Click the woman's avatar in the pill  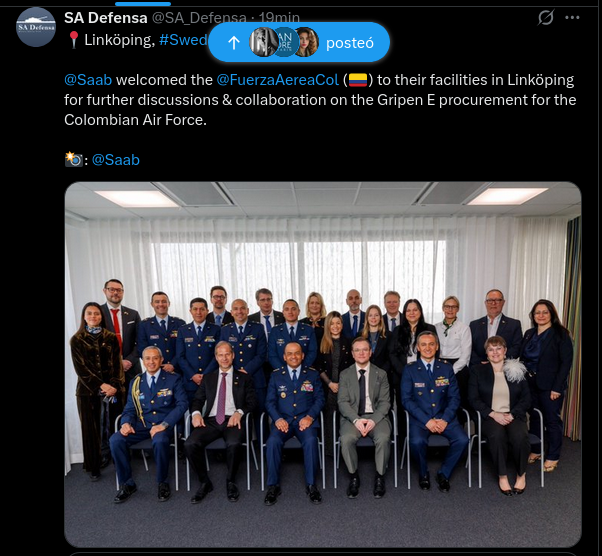click(306, 42)
